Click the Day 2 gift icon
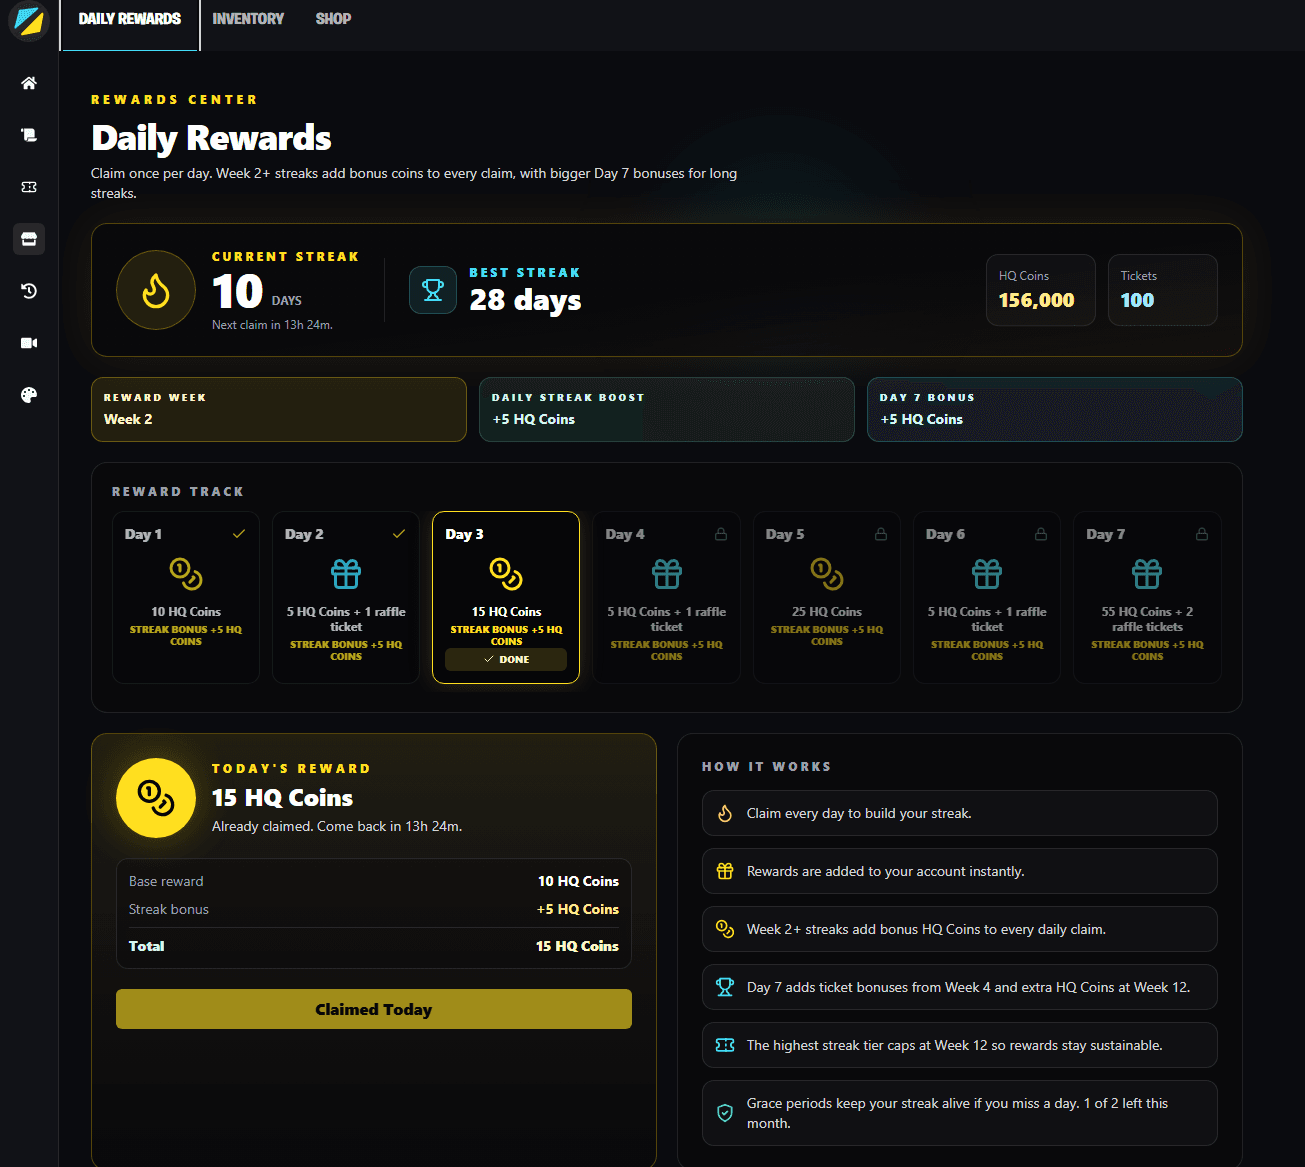Viewport: 1305px width, 1167px height. coord(346,574)
